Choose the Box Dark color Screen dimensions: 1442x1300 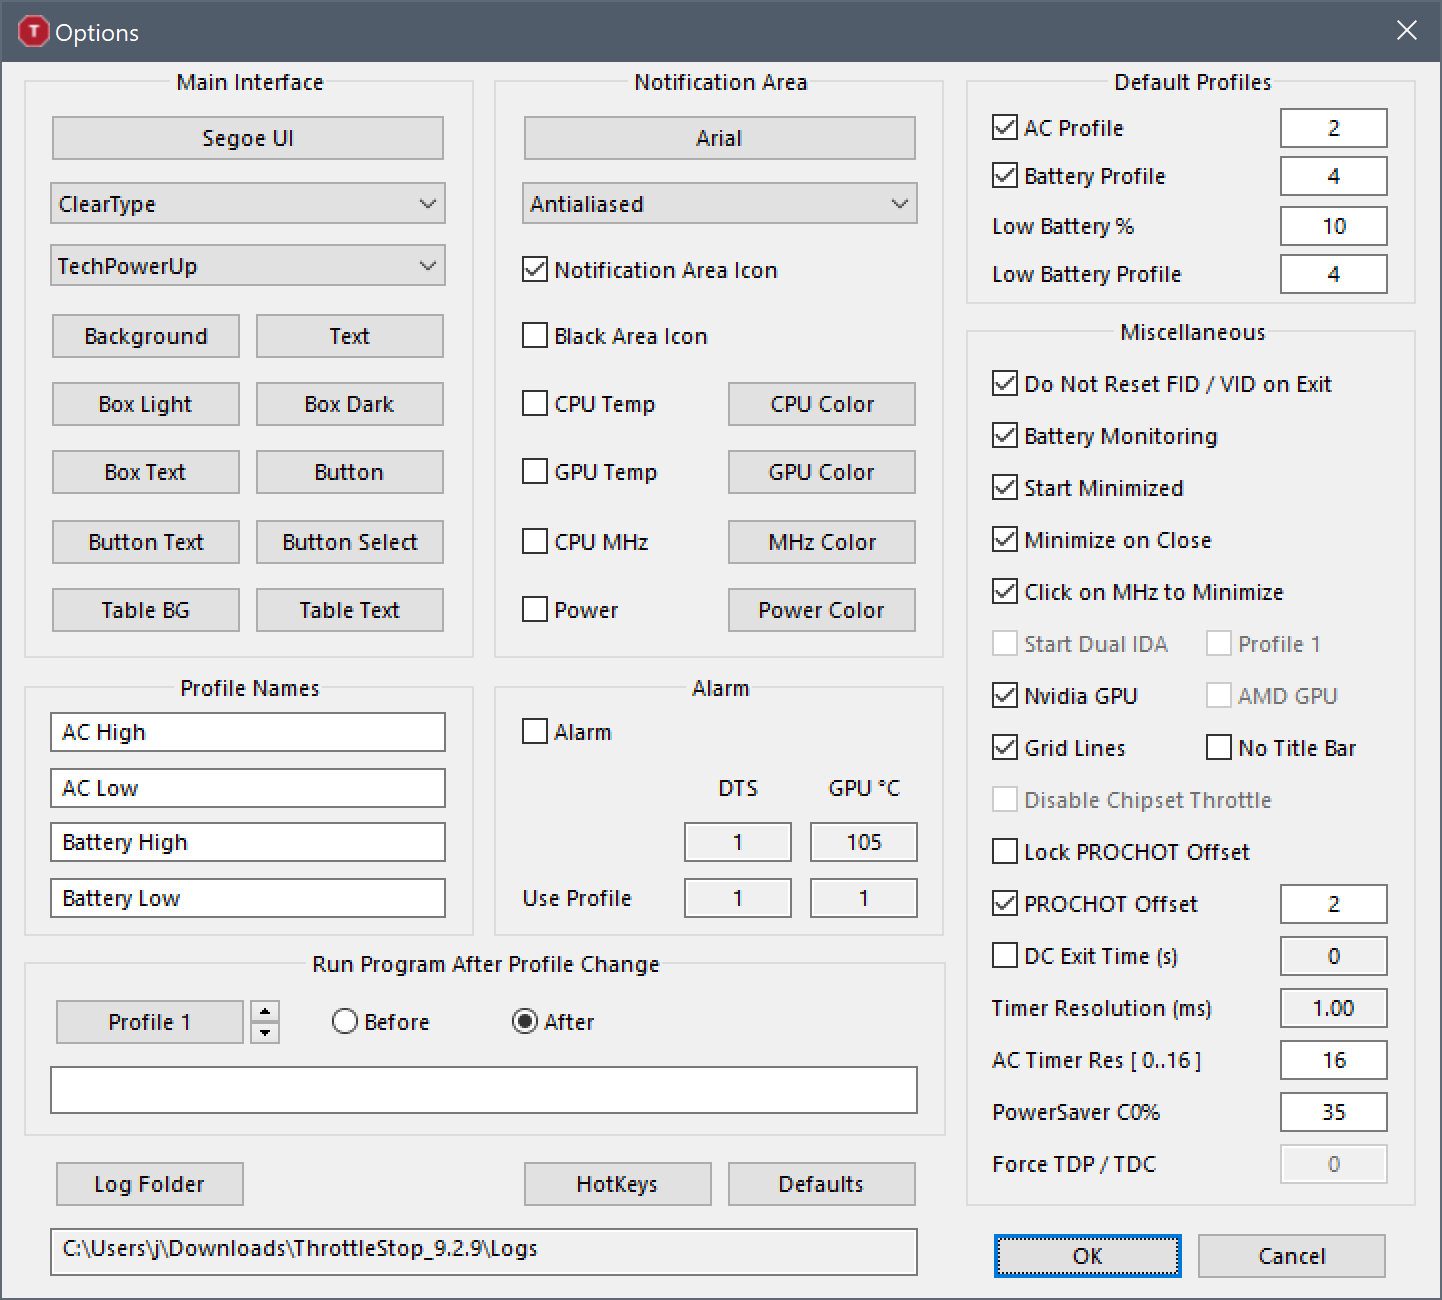tap(350, 404)
